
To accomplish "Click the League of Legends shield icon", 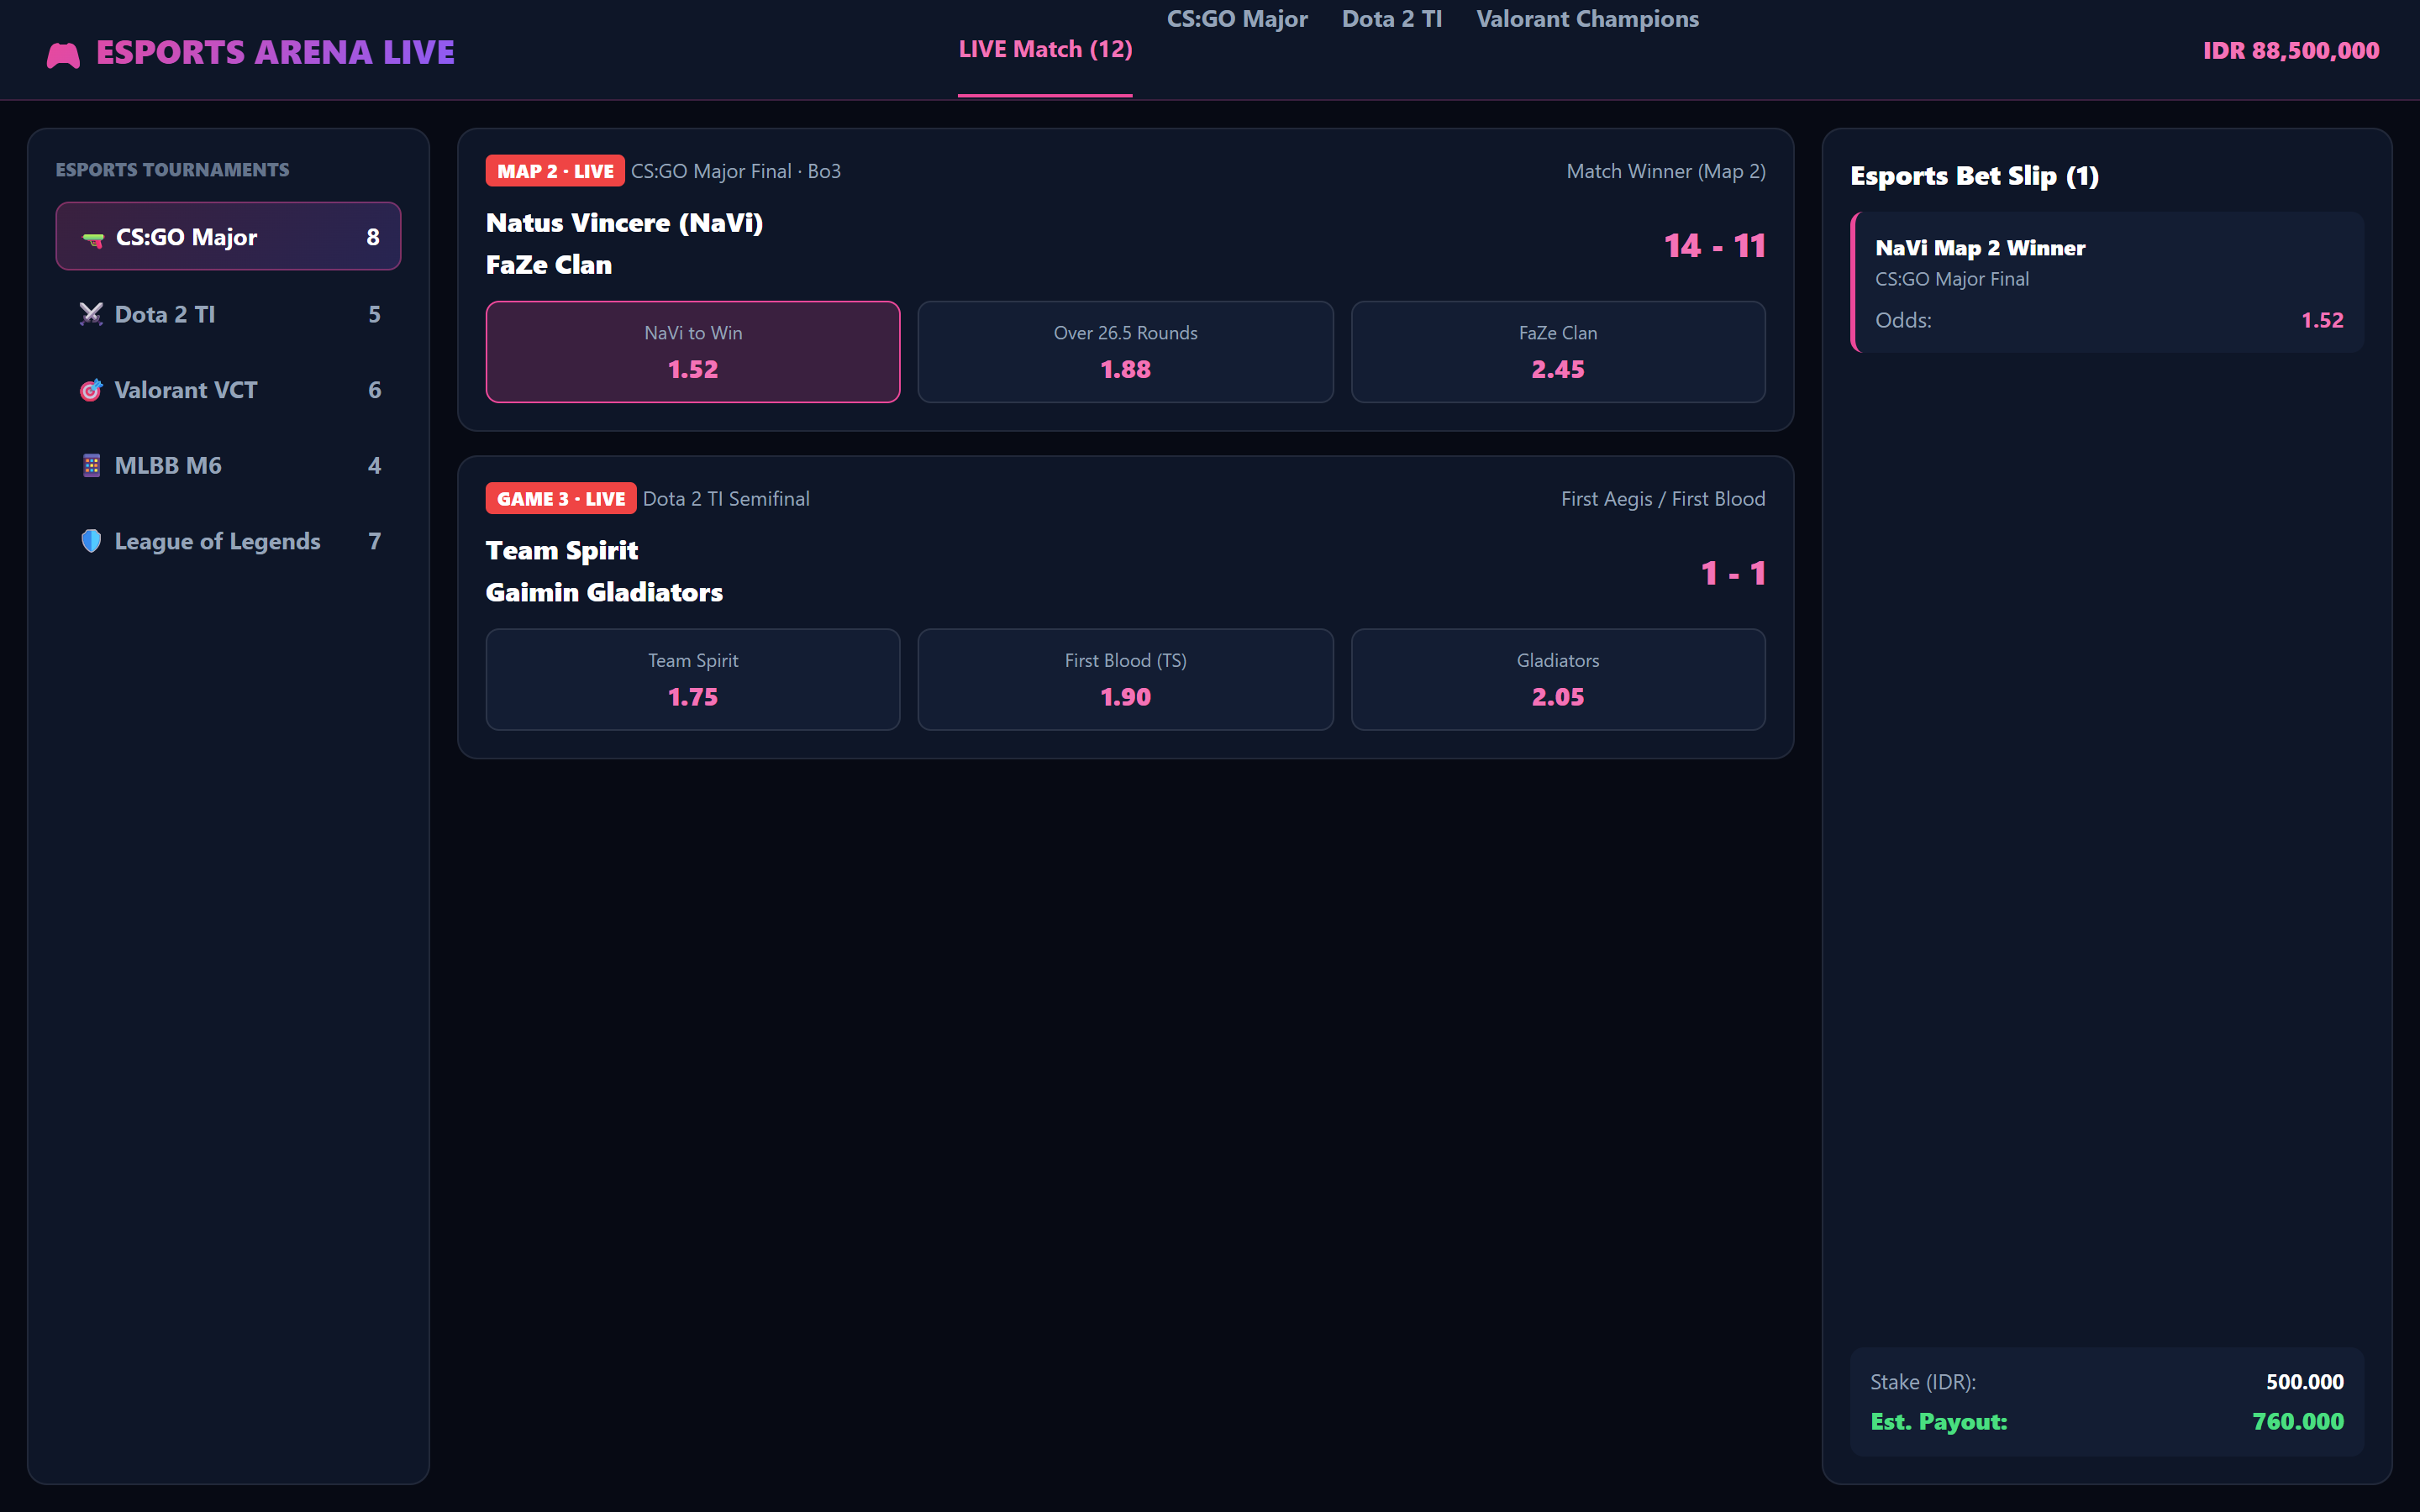I will pos(91,541).
